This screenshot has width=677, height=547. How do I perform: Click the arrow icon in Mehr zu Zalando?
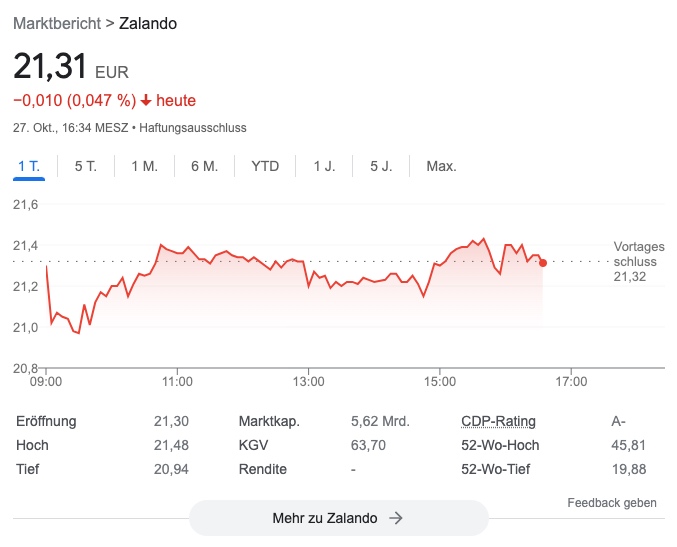point(396,518)
